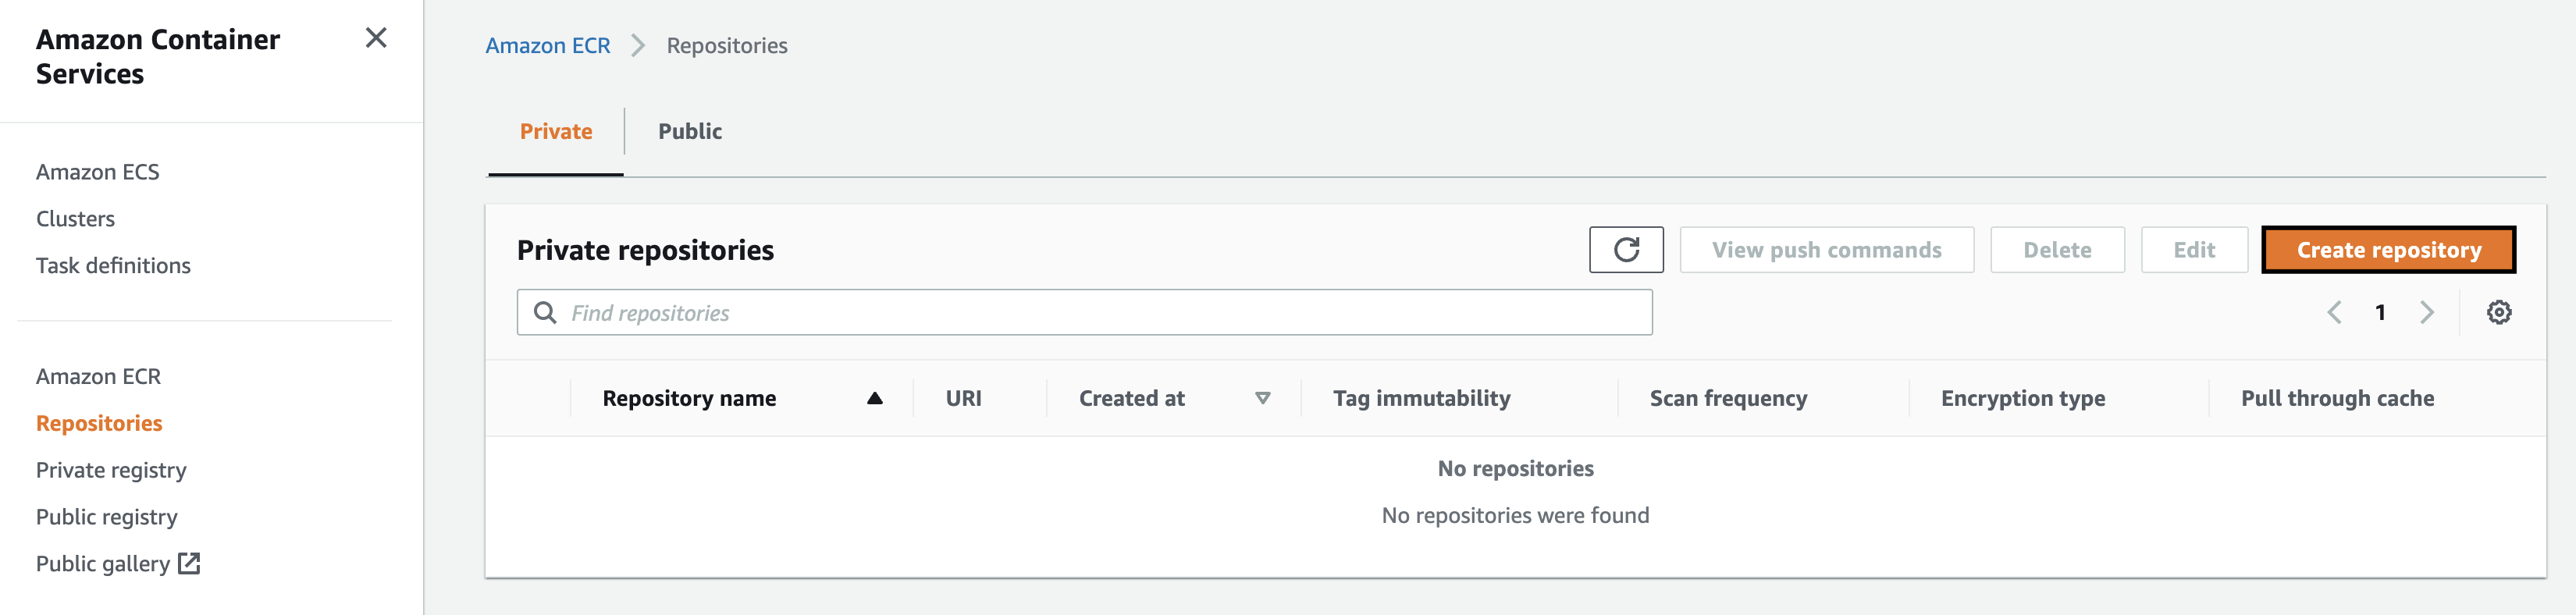
Task: Focus the Find repositories search field
Action: (1100, 313)
